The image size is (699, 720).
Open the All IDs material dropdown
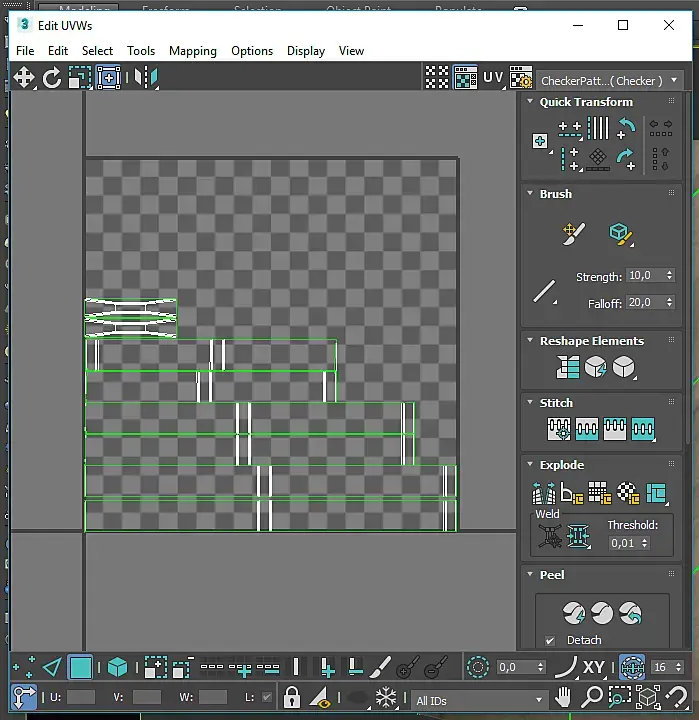click(479, 700)
